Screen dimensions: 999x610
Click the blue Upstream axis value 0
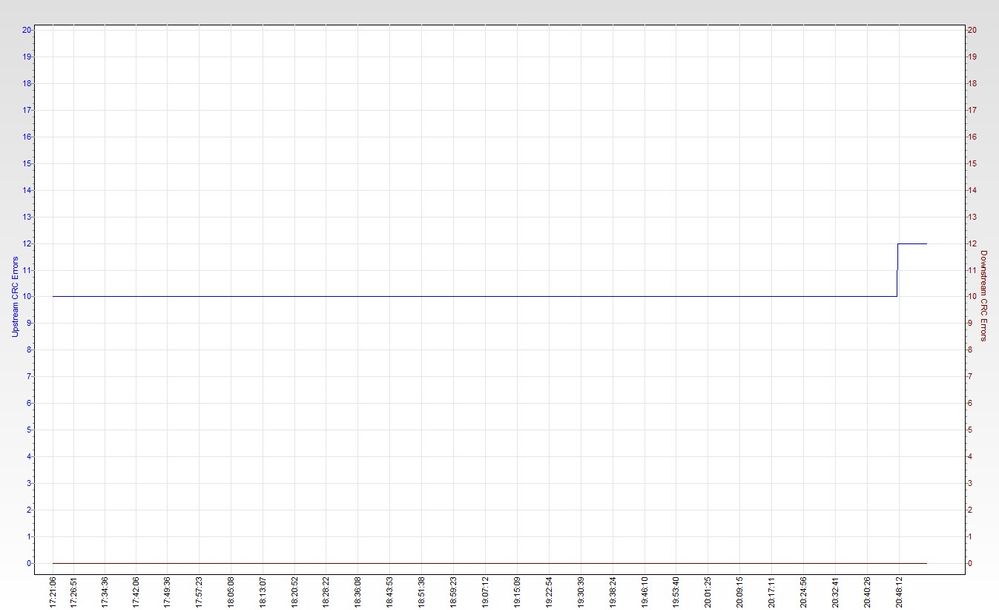29,563
